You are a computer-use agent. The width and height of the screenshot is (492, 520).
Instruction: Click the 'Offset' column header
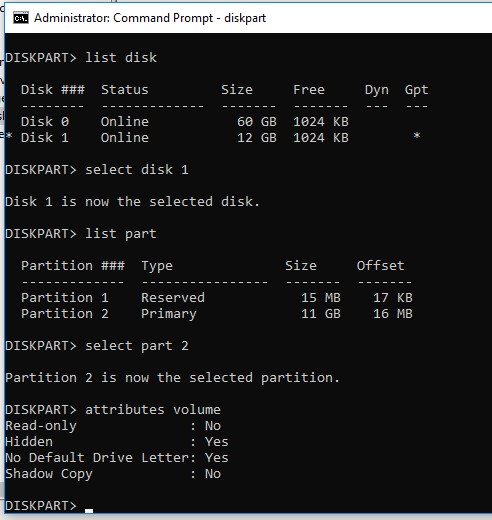click(x=380, y=266)
